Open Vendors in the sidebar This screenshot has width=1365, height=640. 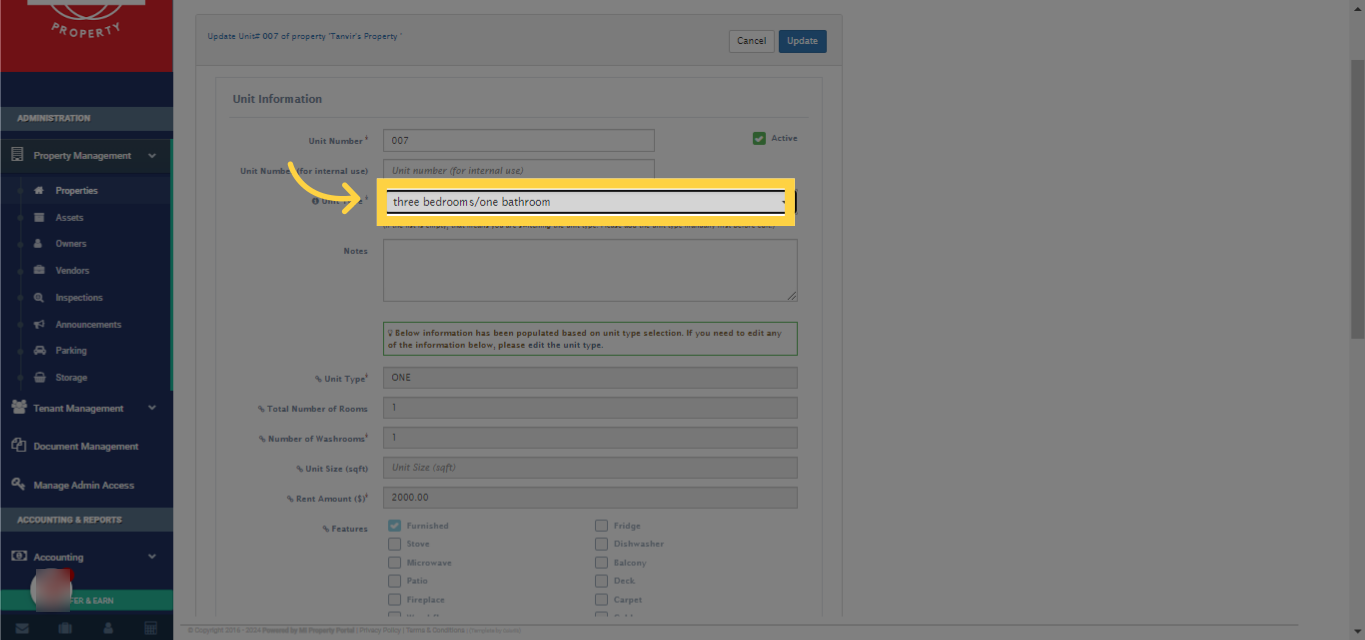(x=72, y=270)
